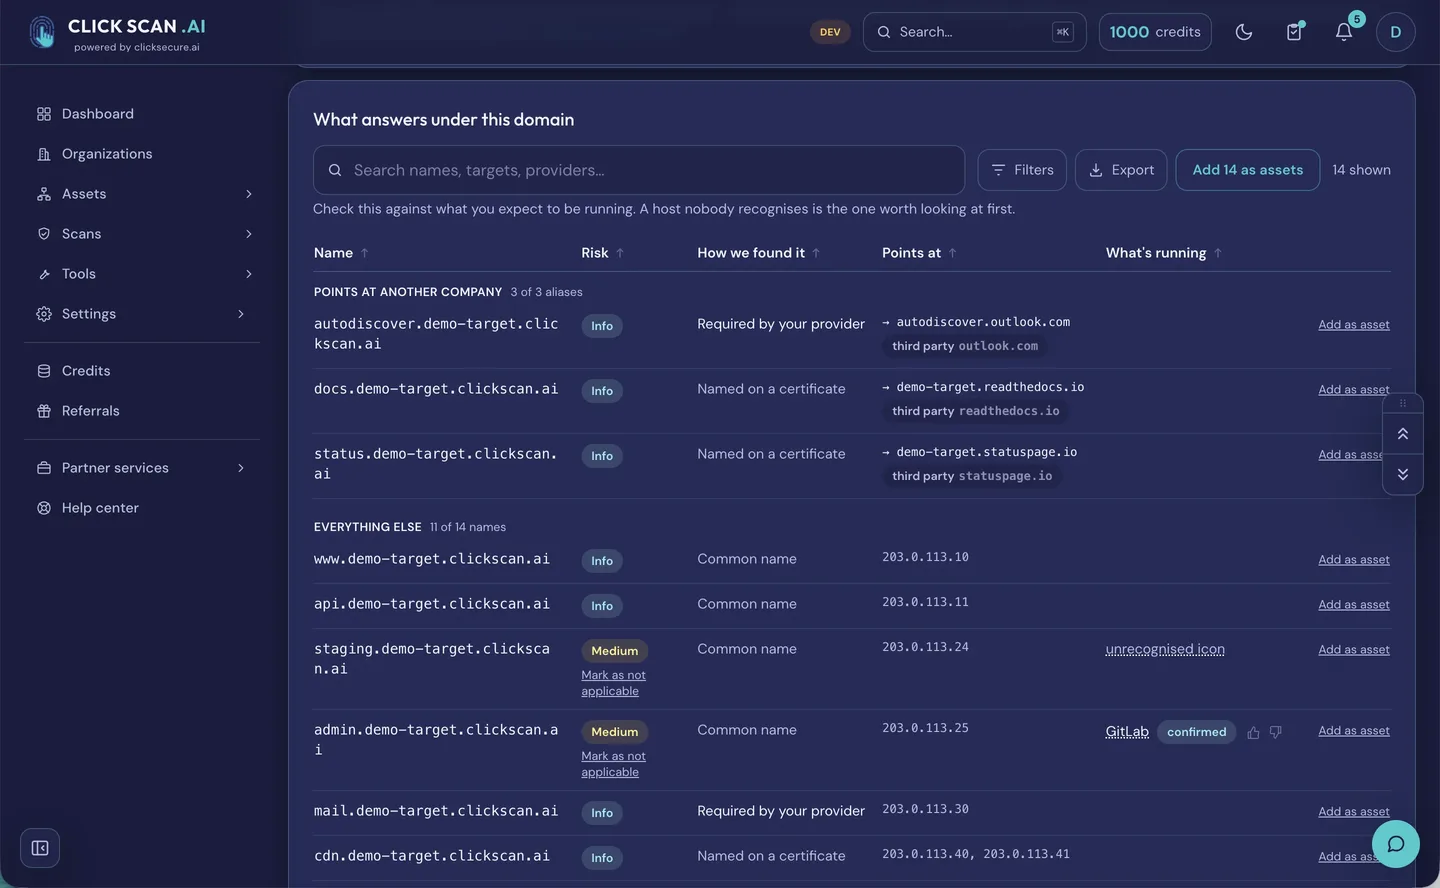
Task: Expand the Scans sidebar chevron
Action: (249, 234)
